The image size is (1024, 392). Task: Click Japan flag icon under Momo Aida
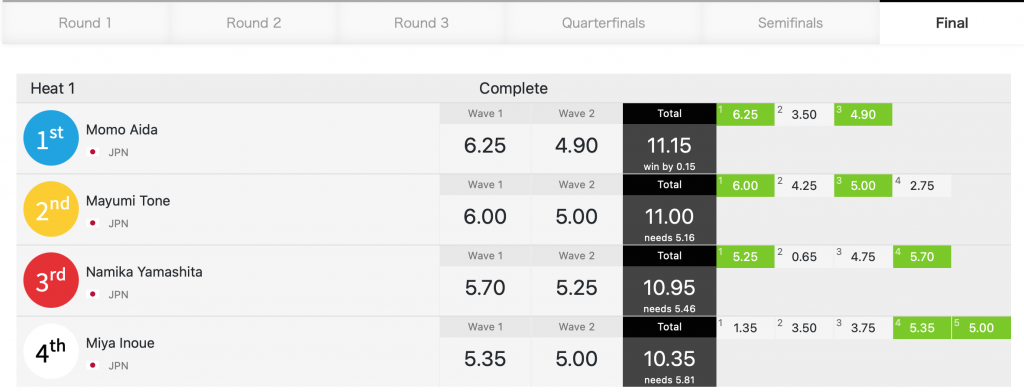[93, 152]
